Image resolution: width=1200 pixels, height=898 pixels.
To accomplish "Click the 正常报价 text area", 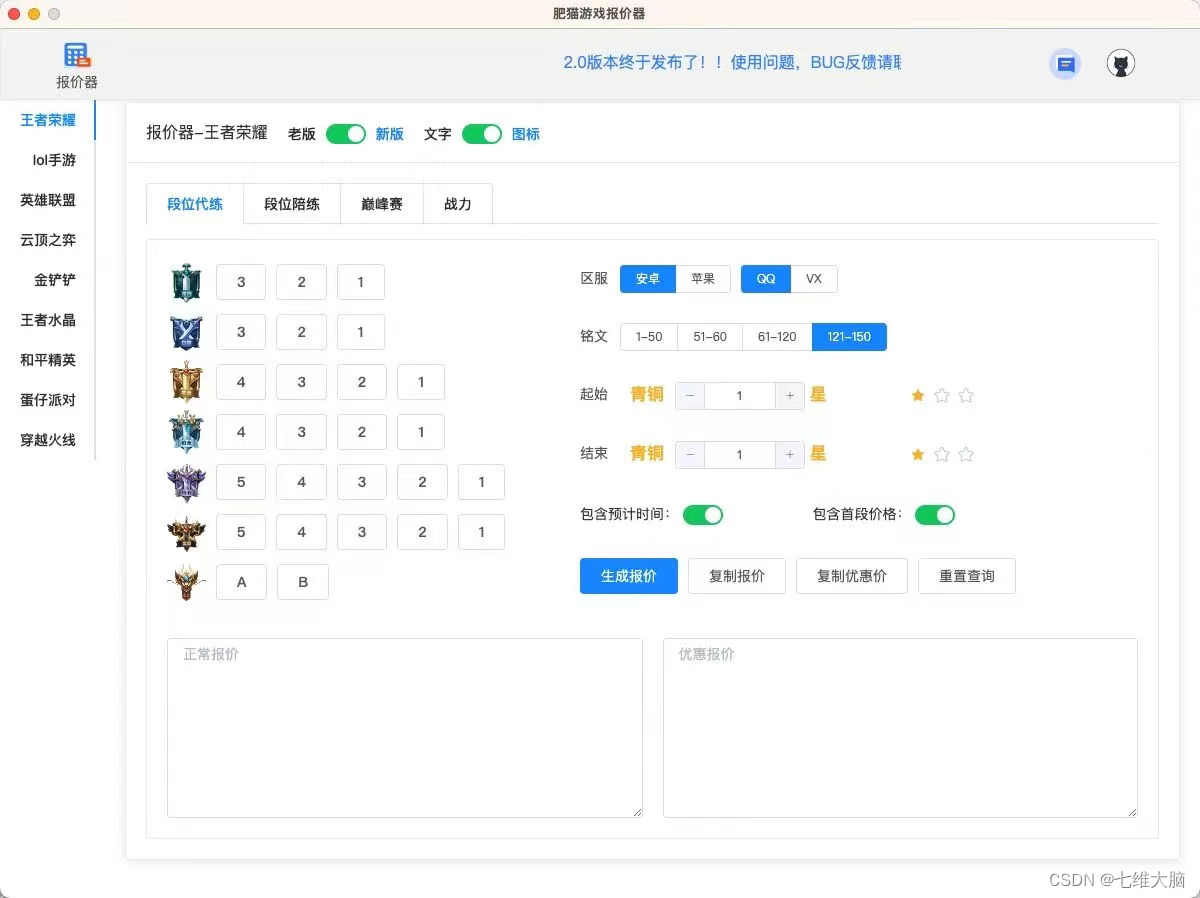I will point(405,728).
